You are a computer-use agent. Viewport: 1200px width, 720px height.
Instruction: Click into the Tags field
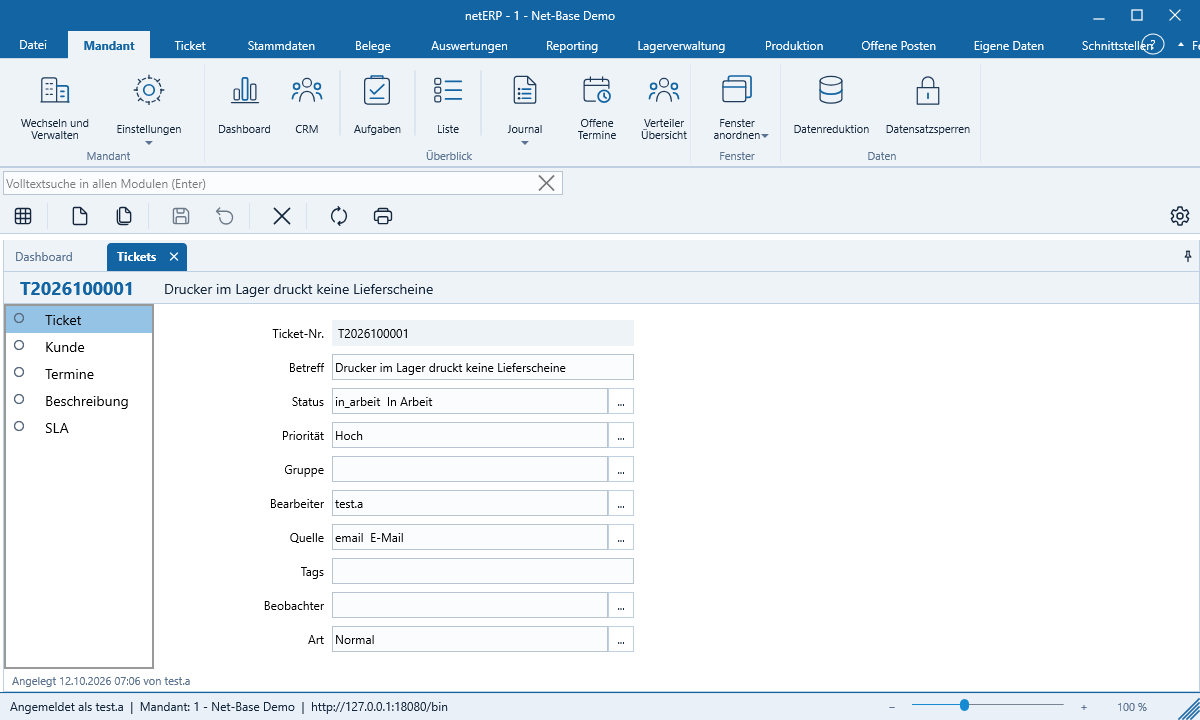pos(483,571)
